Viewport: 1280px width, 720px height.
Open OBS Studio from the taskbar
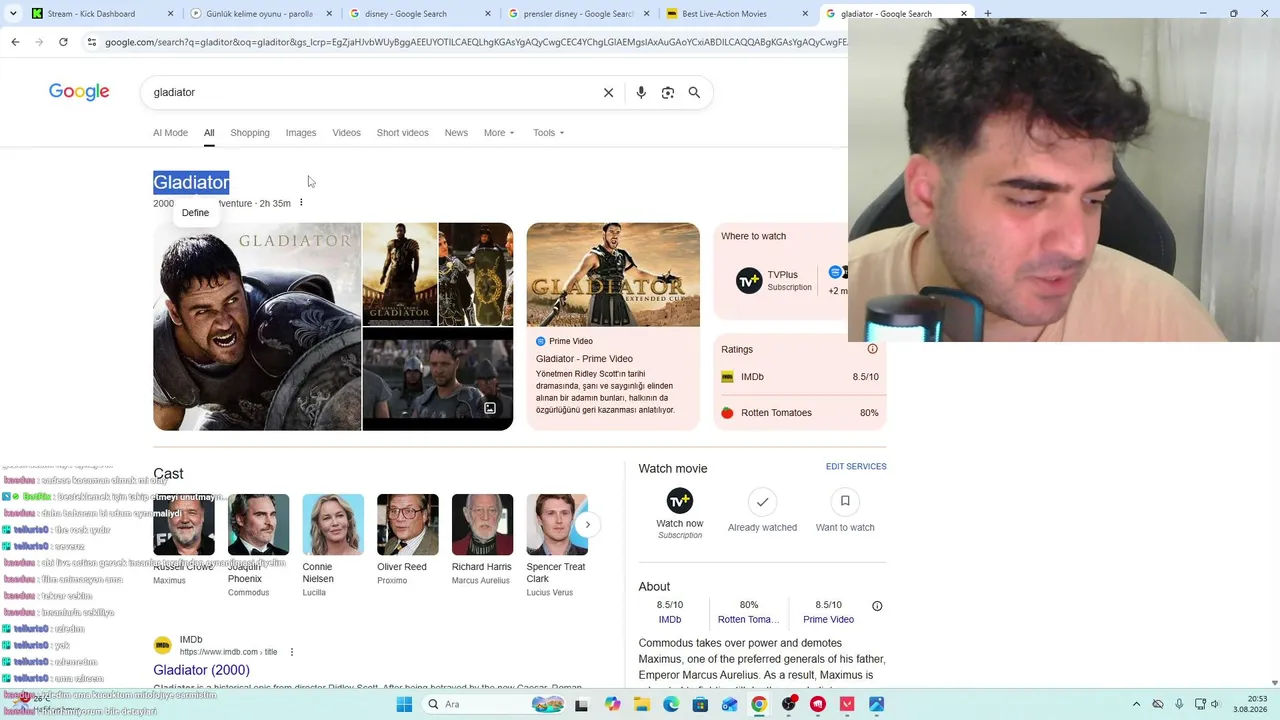(789, 704)
